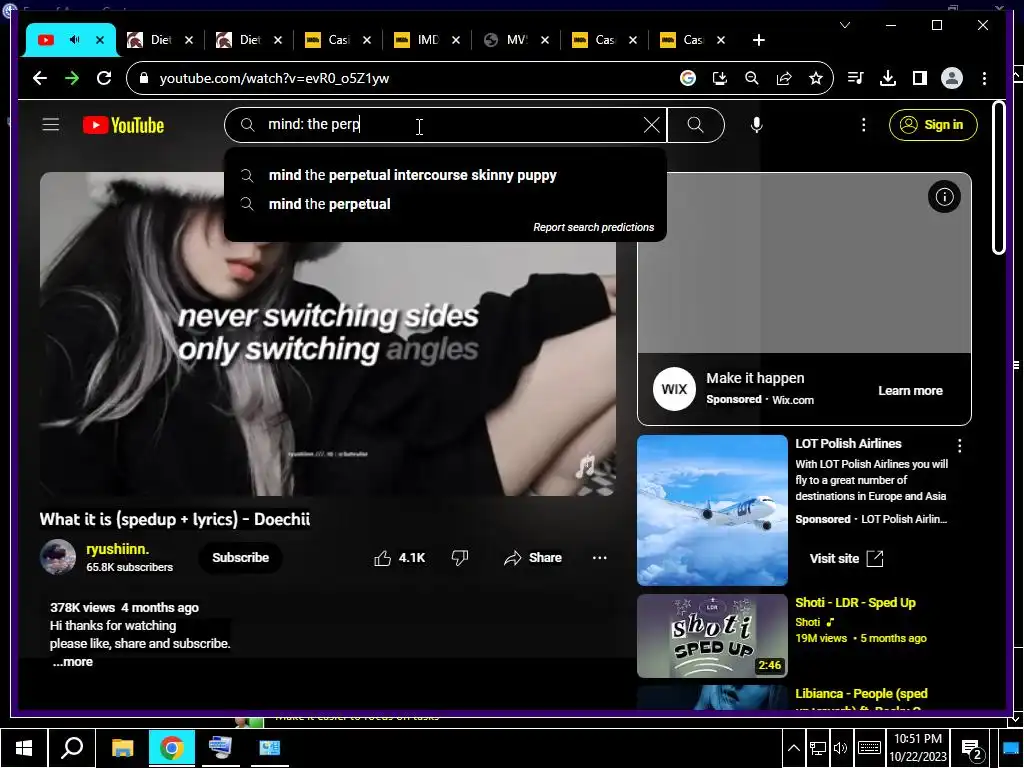The height and width of the screenshot is (768, 1024).
Task: Bookmark this page with star
Action: pyautogui.click(x=816, y=78)
